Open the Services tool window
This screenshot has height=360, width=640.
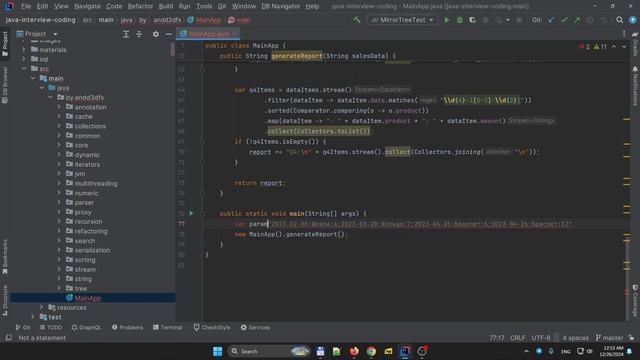tap(256, 327)
